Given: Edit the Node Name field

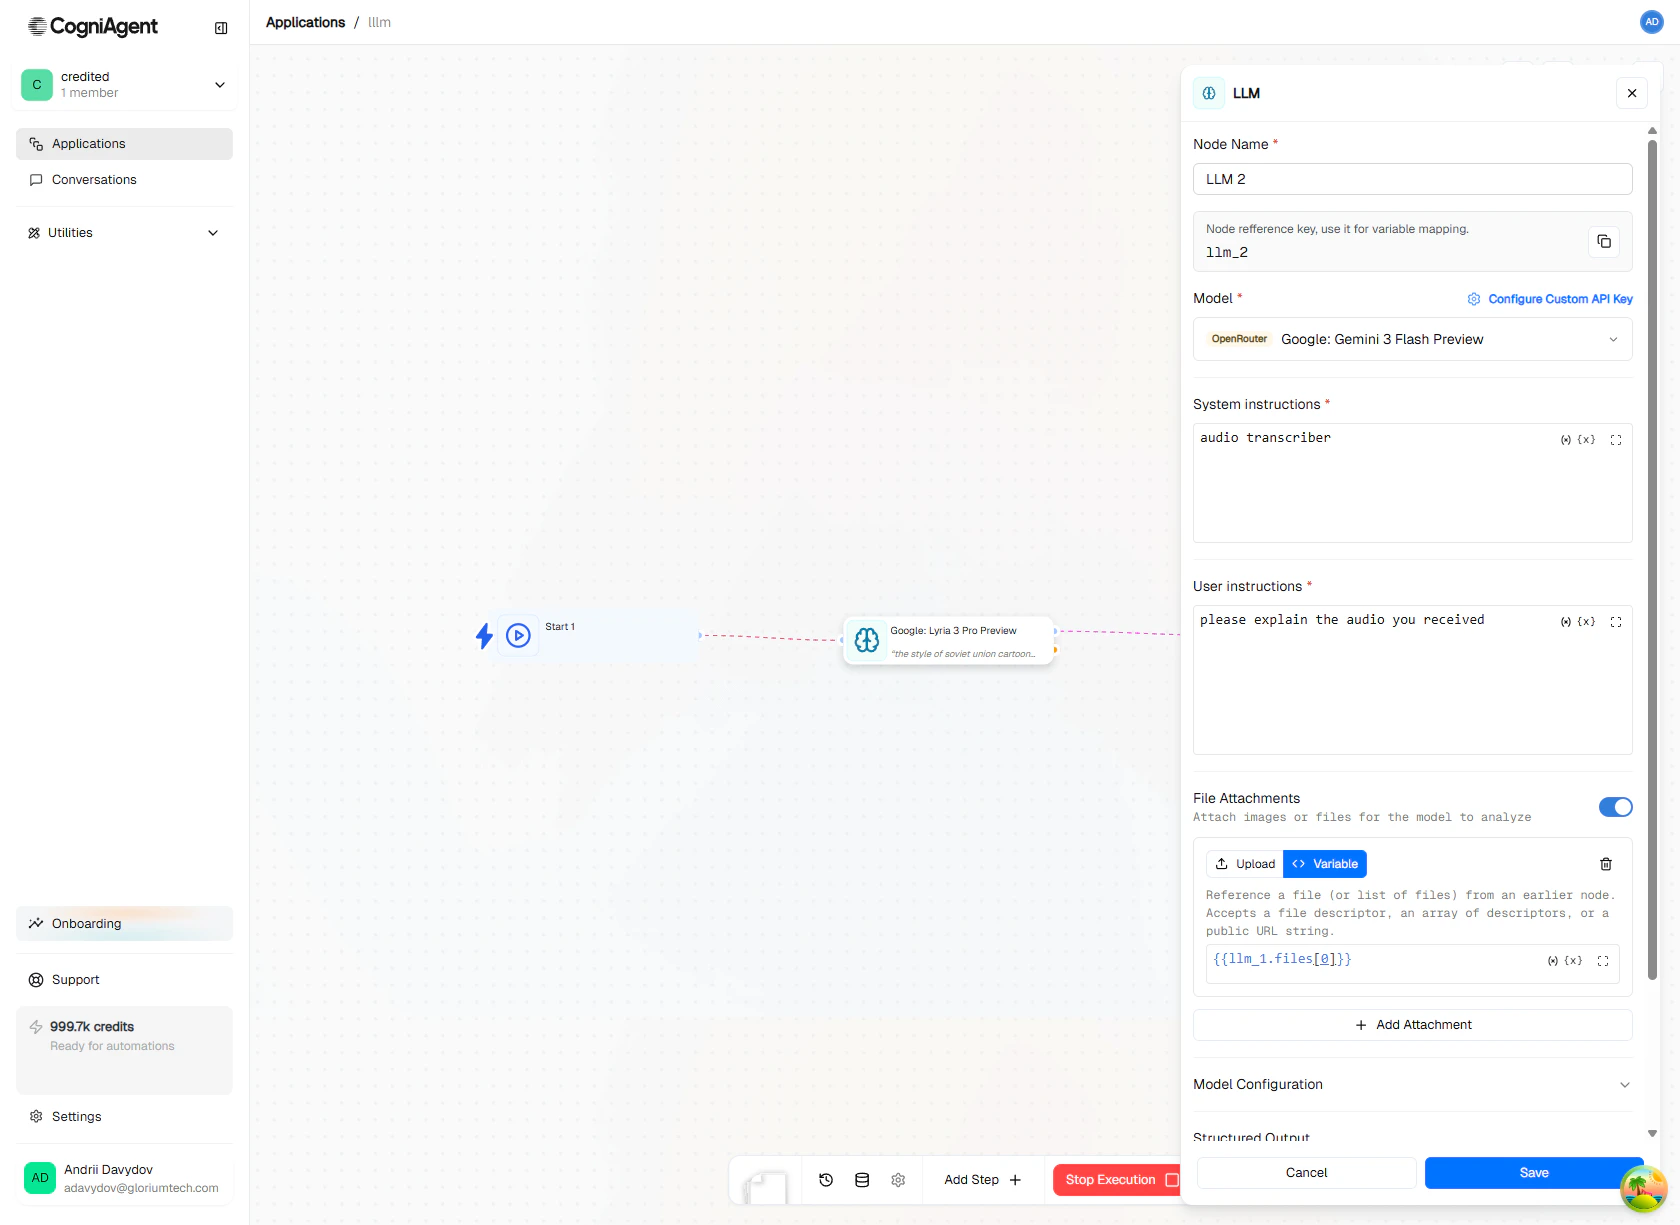Looking at the screenshot, I should [1412, 179].
